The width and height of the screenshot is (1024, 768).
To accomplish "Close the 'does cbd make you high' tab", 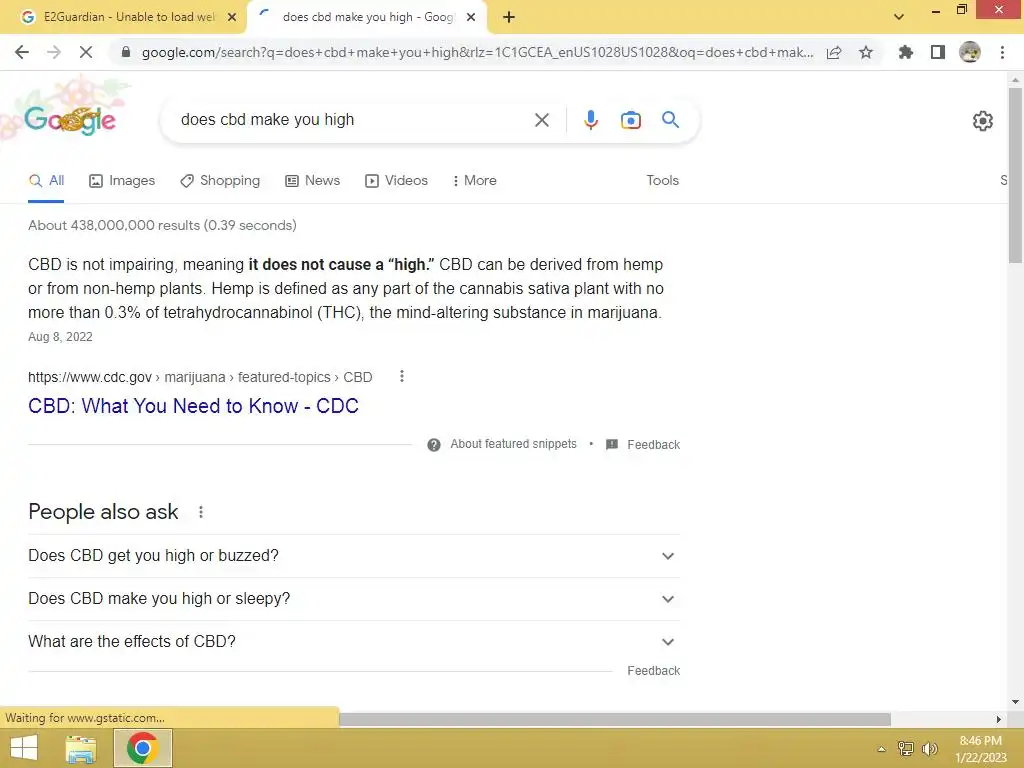I will 471,17.
